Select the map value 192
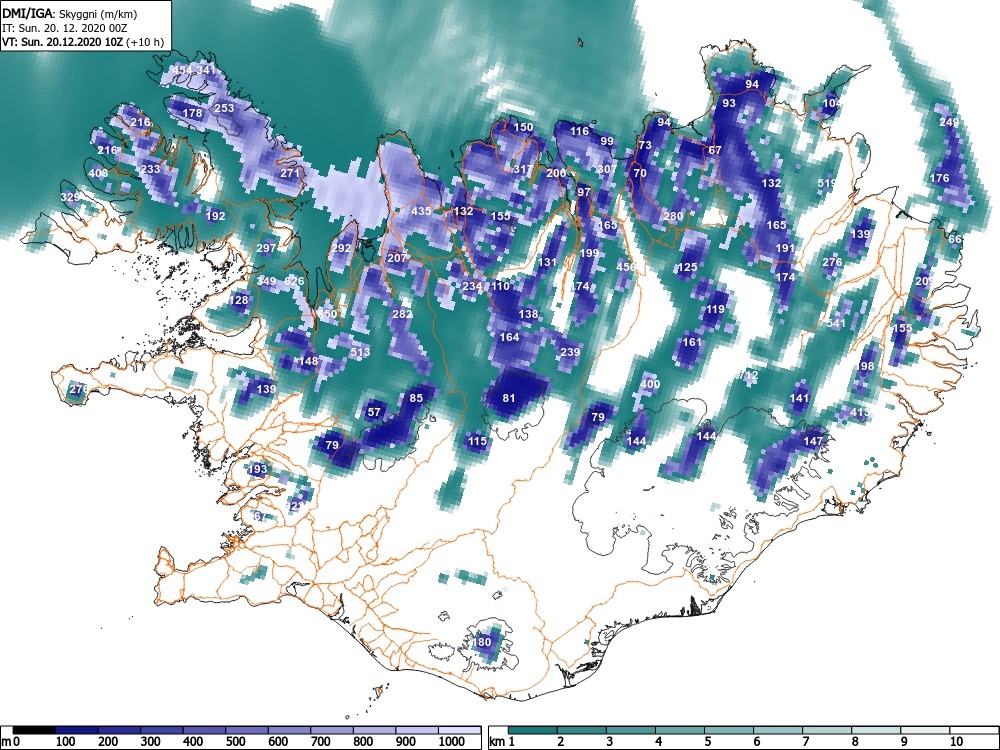The height and width of the screenshot is (750, 1000). pos(216,216)
